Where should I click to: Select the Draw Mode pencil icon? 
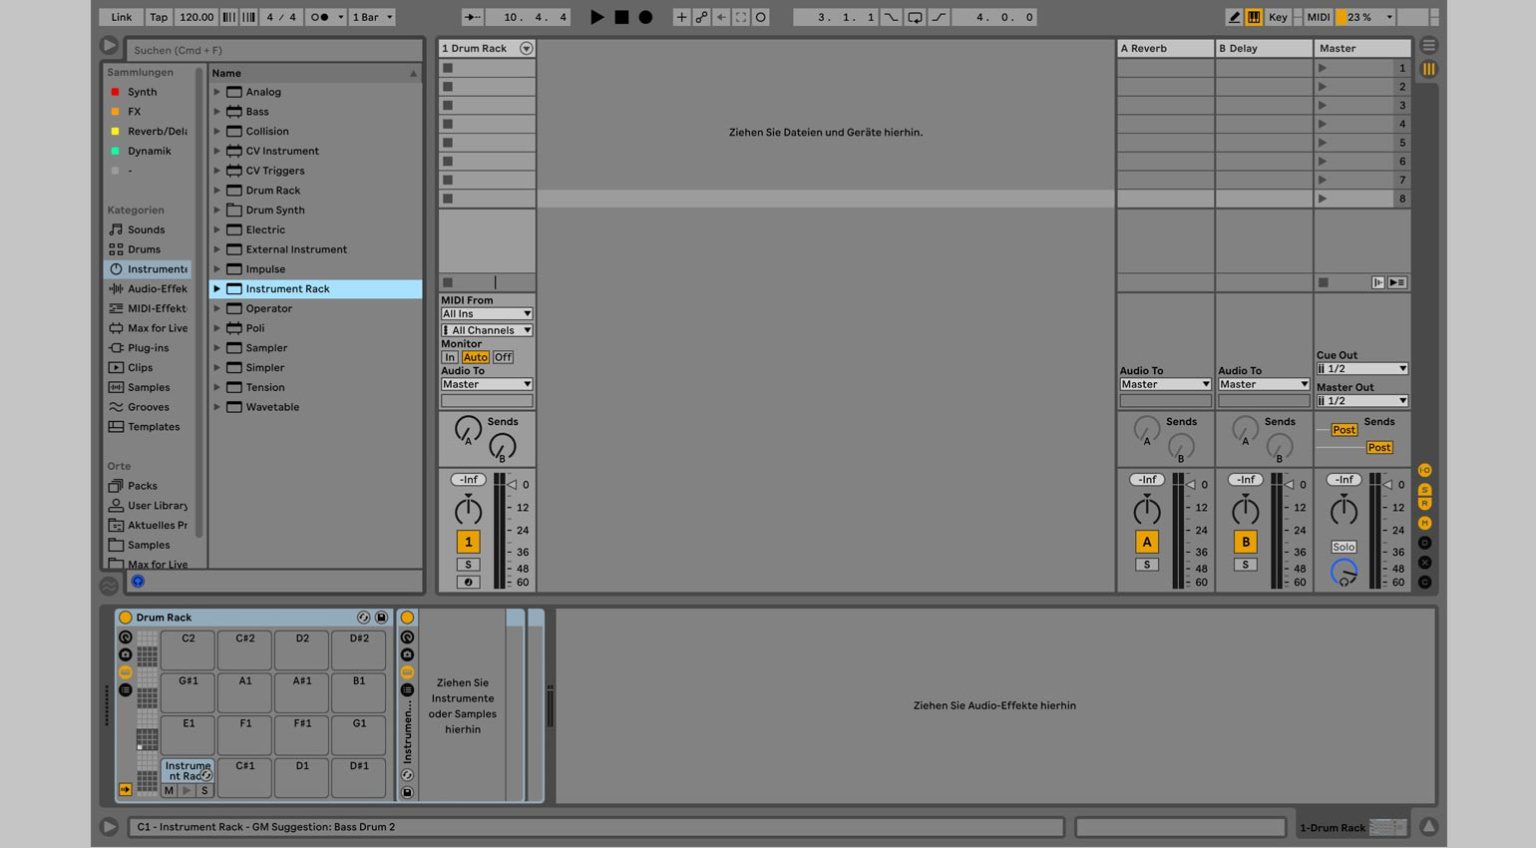(x=1236, y=17)
